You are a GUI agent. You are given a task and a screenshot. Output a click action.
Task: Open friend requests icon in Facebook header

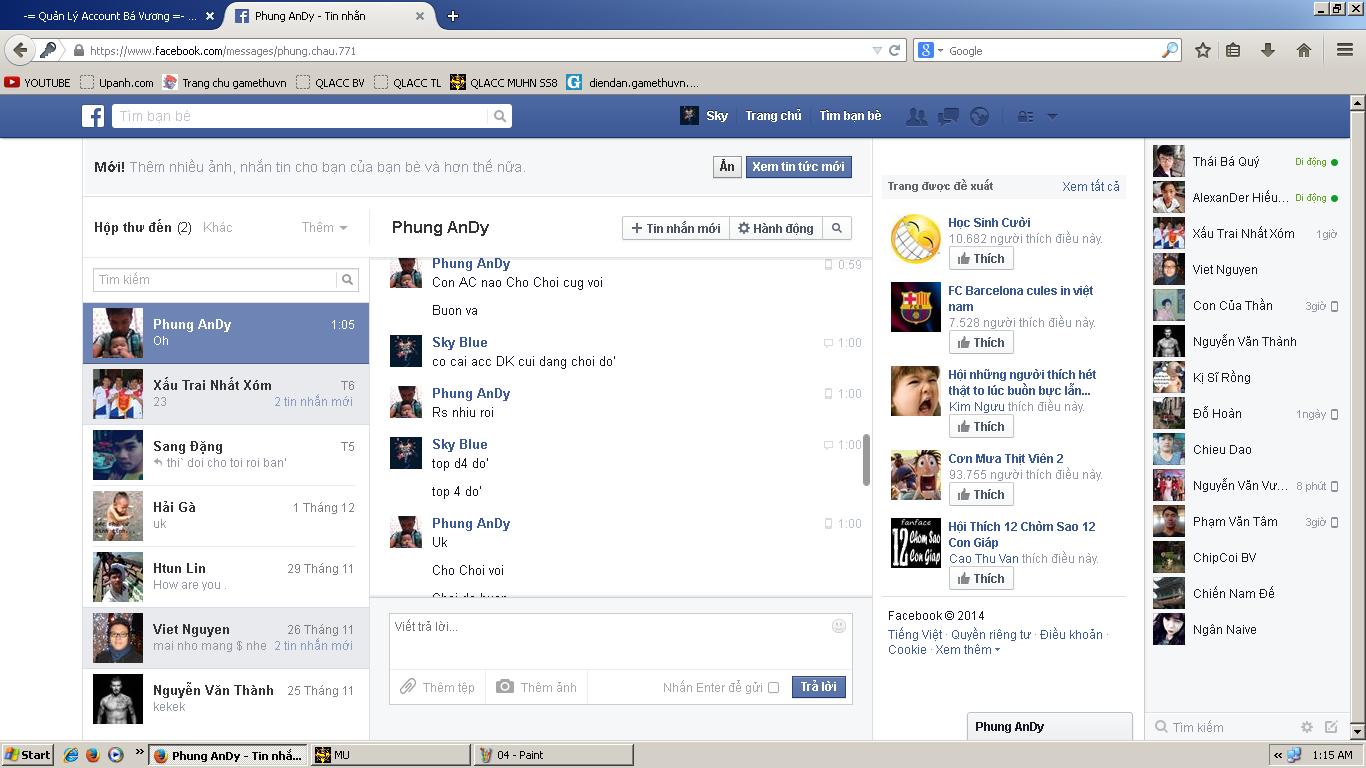[916, 116]
